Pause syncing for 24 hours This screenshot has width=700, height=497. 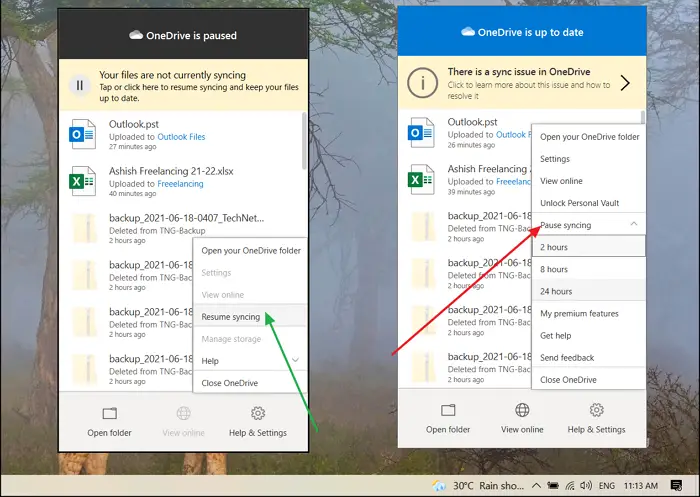[588, 291]
